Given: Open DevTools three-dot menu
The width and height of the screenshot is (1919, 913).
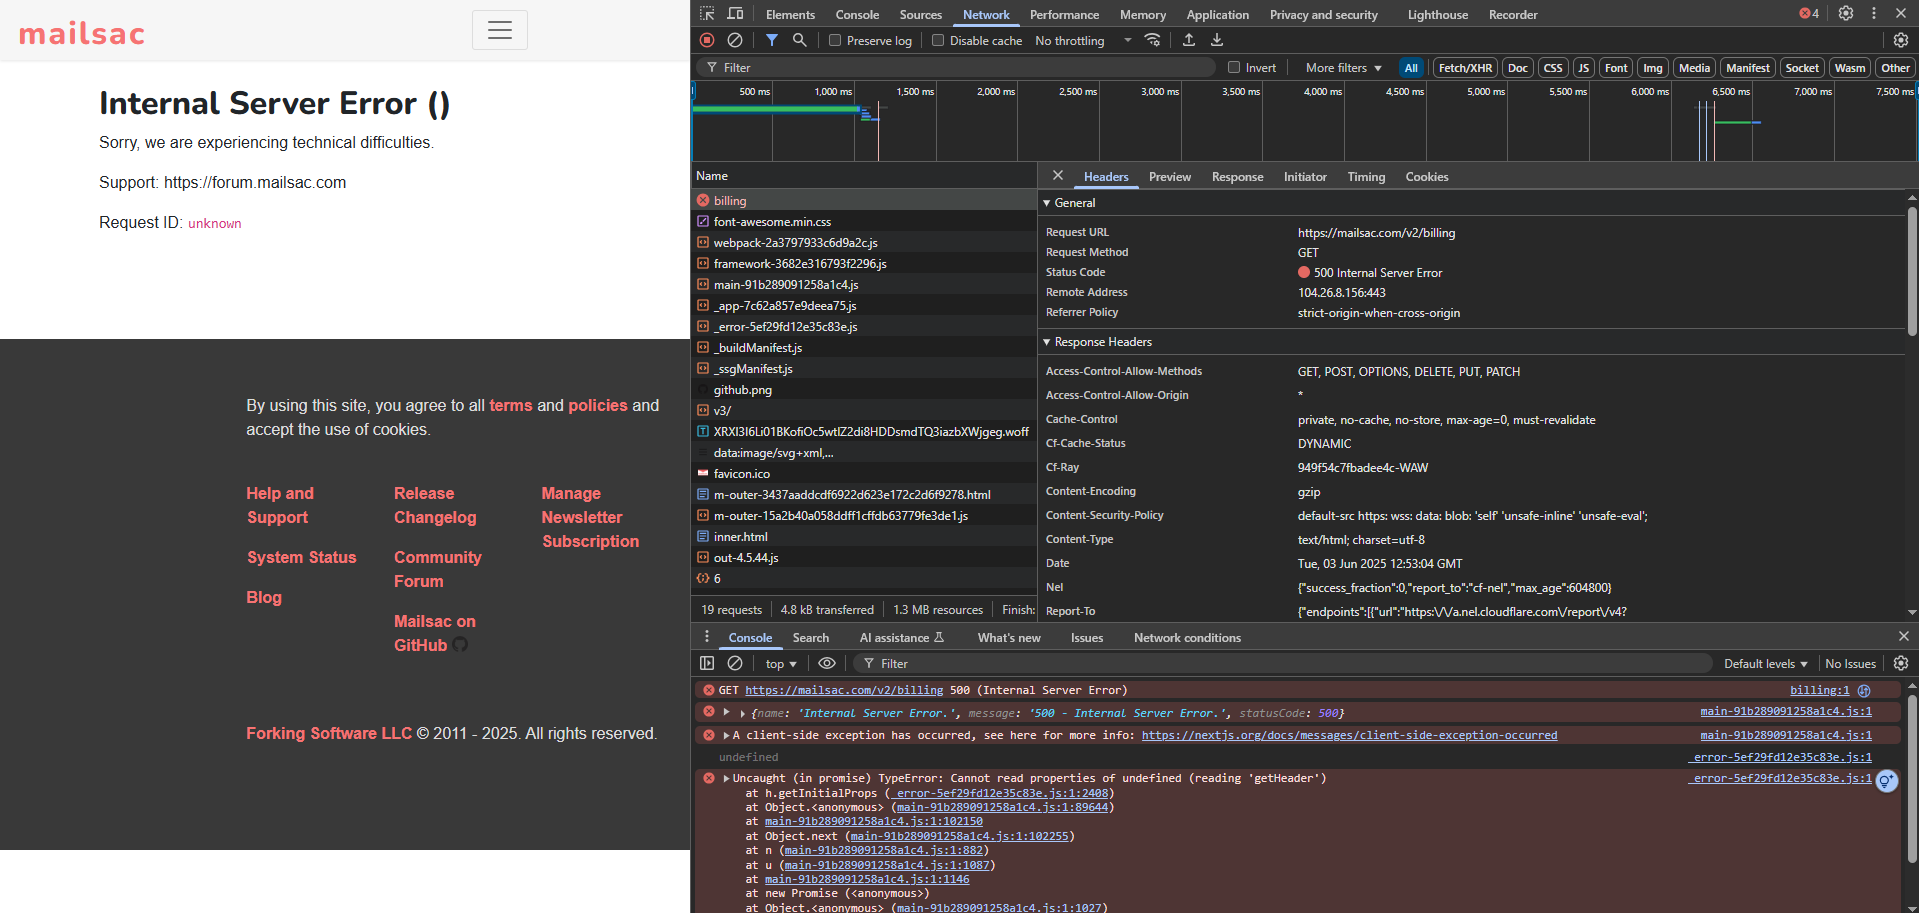Looking at the screenshot, I should tap(1874, 14).
